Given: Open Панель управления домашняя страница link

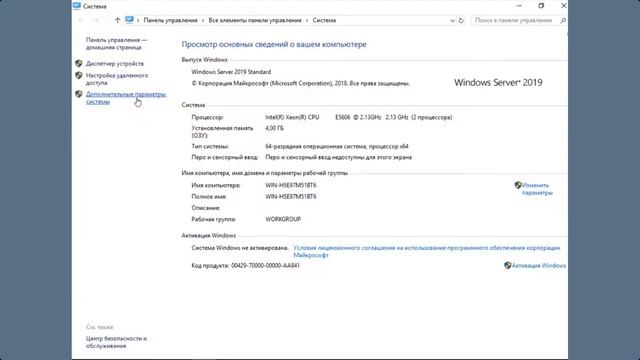Looking at the screenshot, I should point(116,43).
